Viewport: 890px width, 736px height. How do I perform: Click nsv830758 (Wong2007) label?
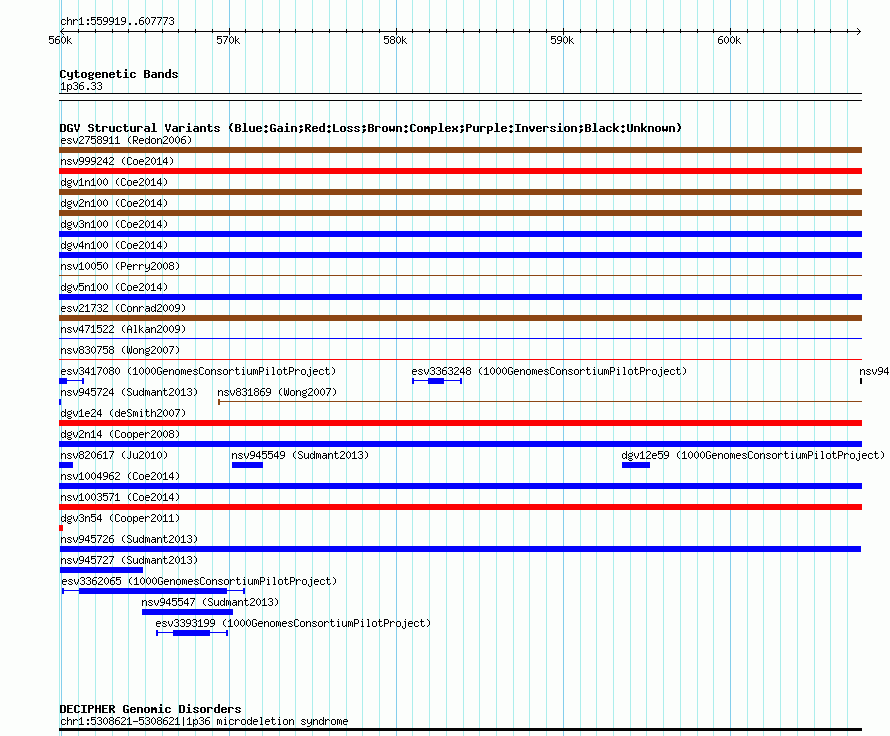tap(120, 350)
